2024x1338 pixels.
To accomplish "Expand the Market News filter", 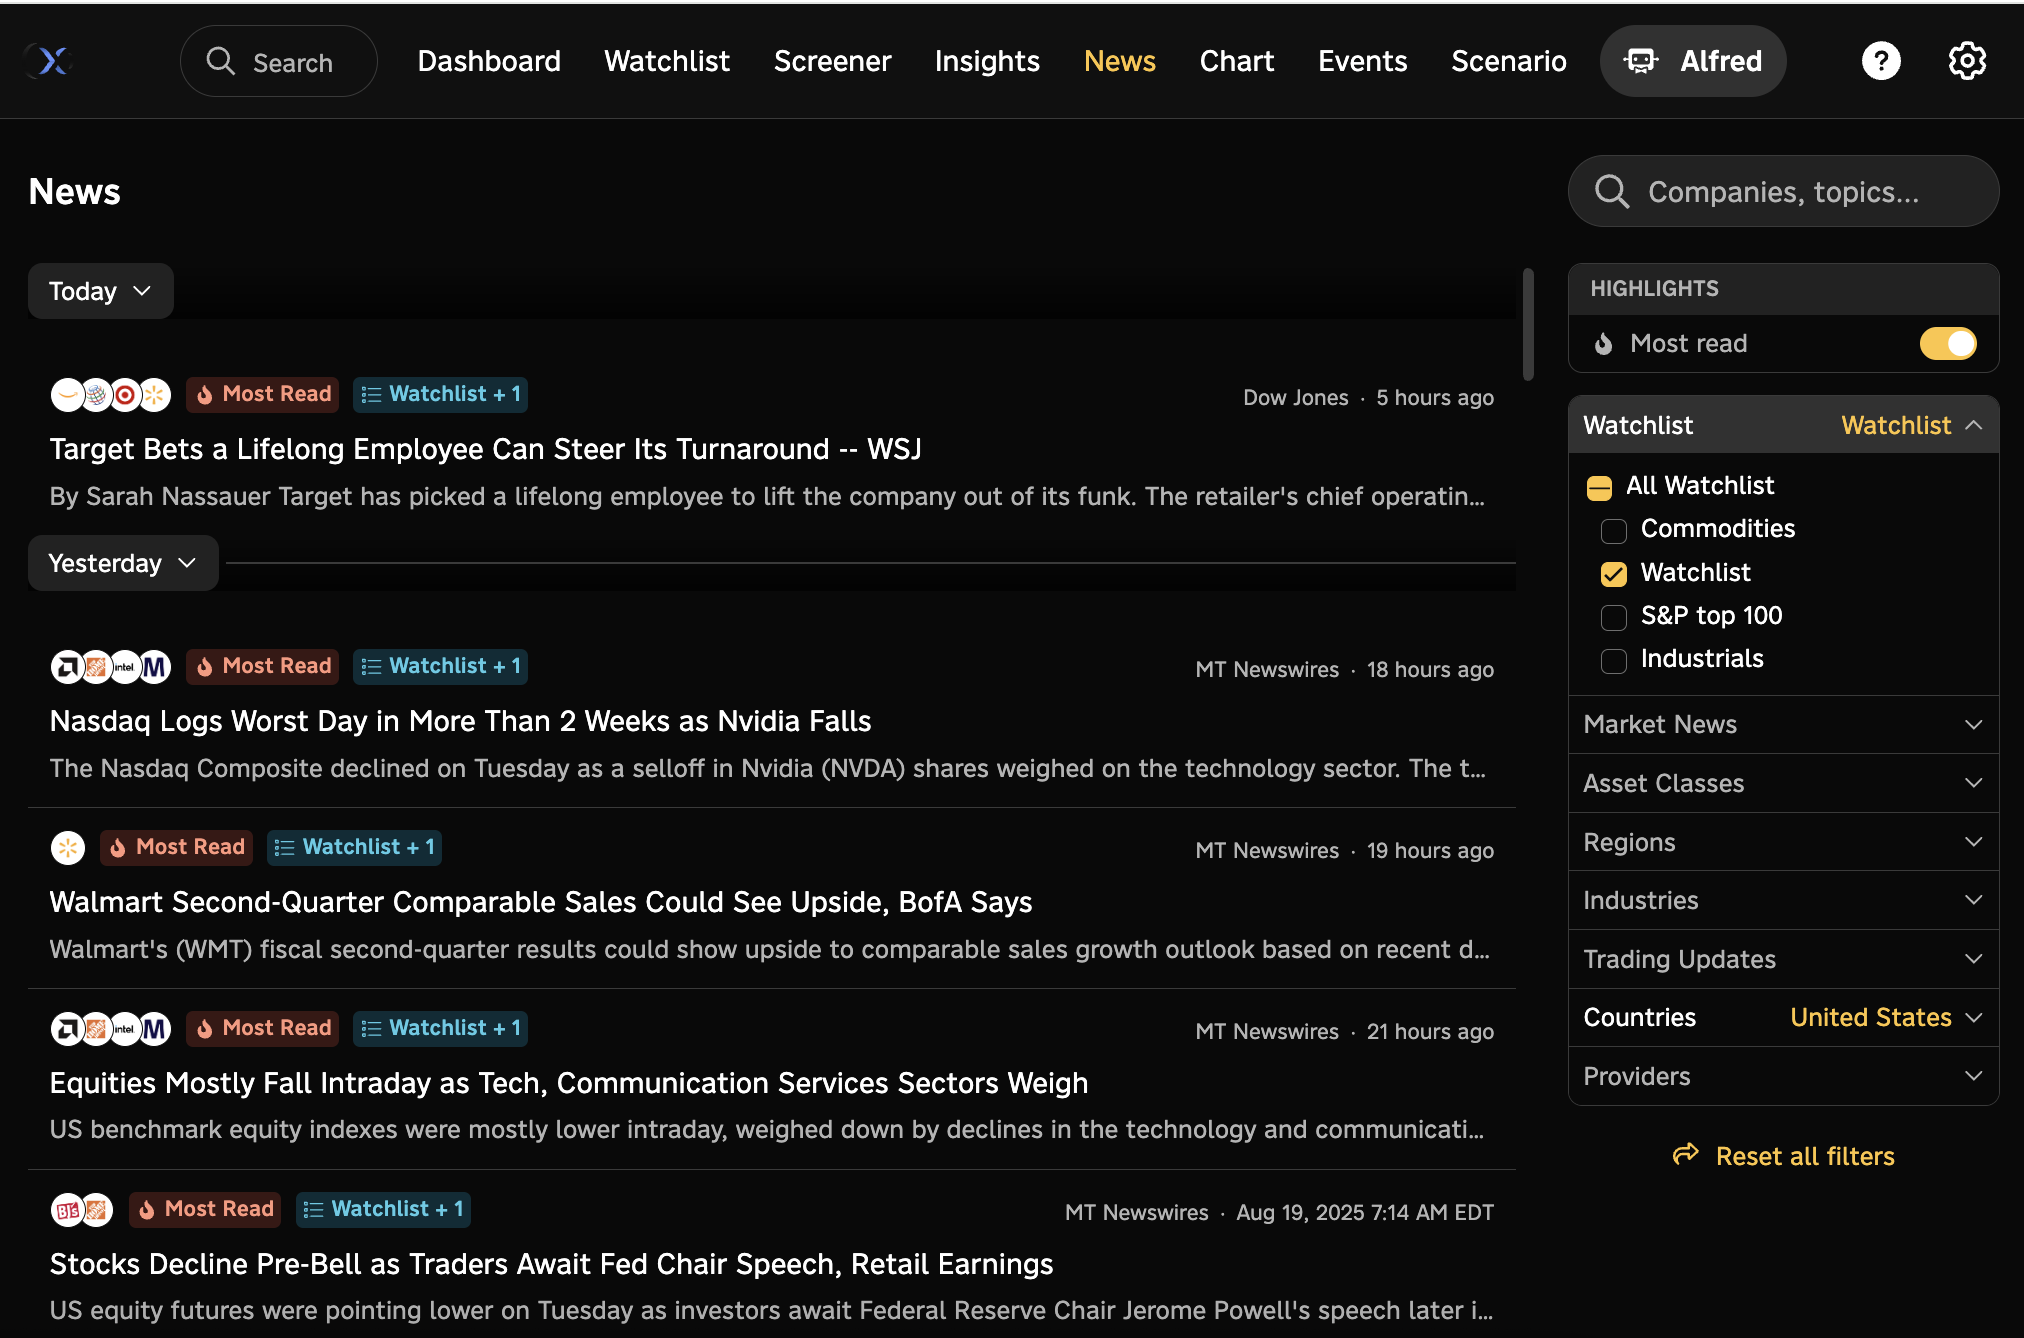I will pos(1783,724).
